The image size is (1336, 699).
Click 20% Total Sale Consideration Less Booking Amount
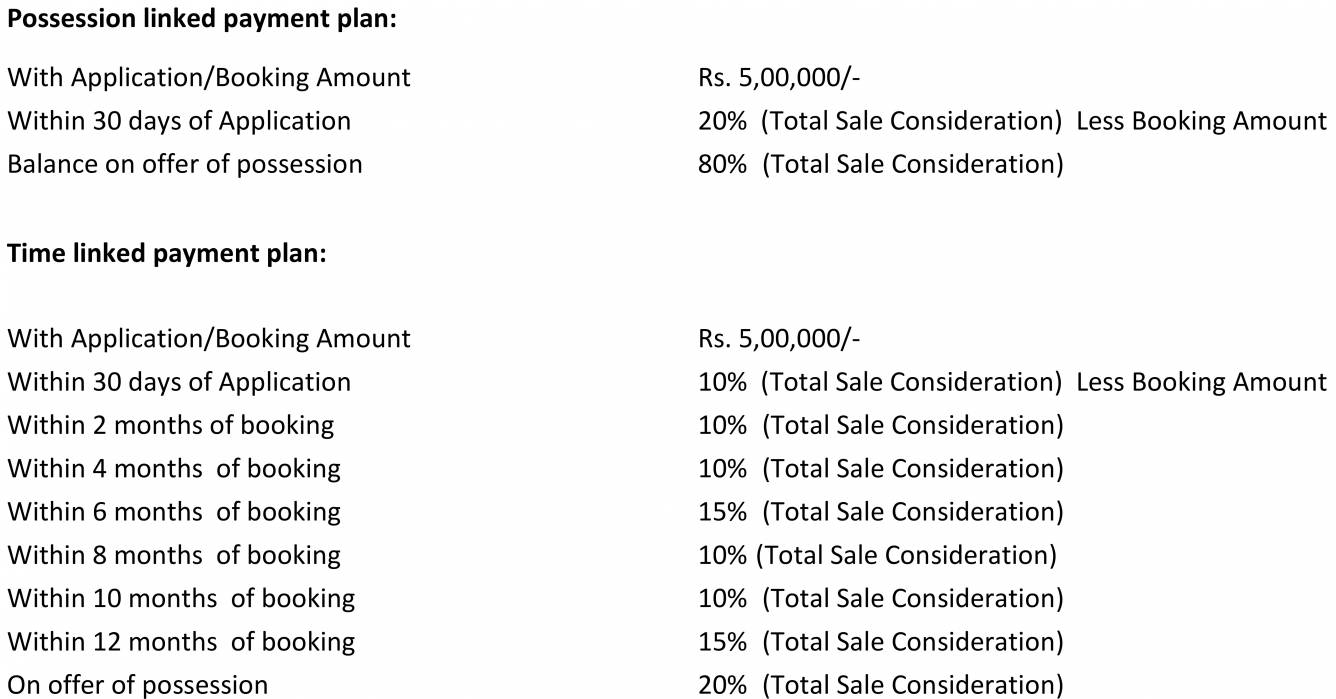1012,121
